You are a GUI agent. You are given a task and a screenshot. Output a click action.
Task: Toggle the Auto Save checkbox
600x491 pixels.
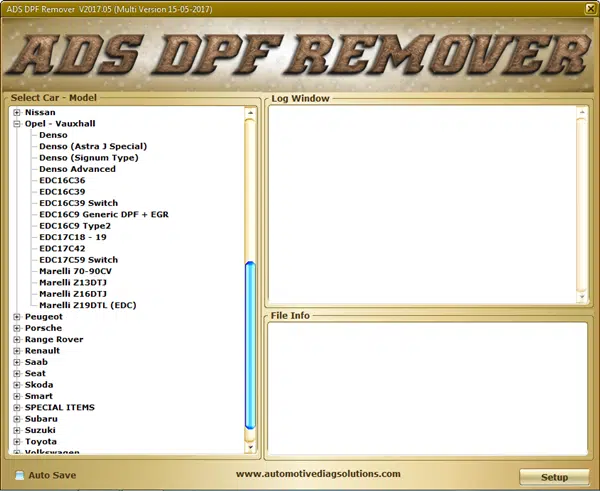point(20,475)
